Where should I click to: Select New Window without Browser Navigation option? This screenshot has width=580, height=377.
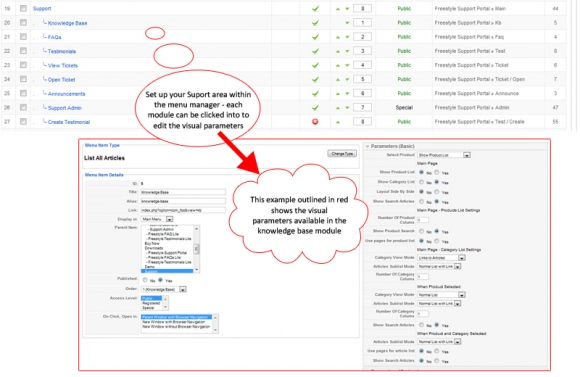coord(176,327)
